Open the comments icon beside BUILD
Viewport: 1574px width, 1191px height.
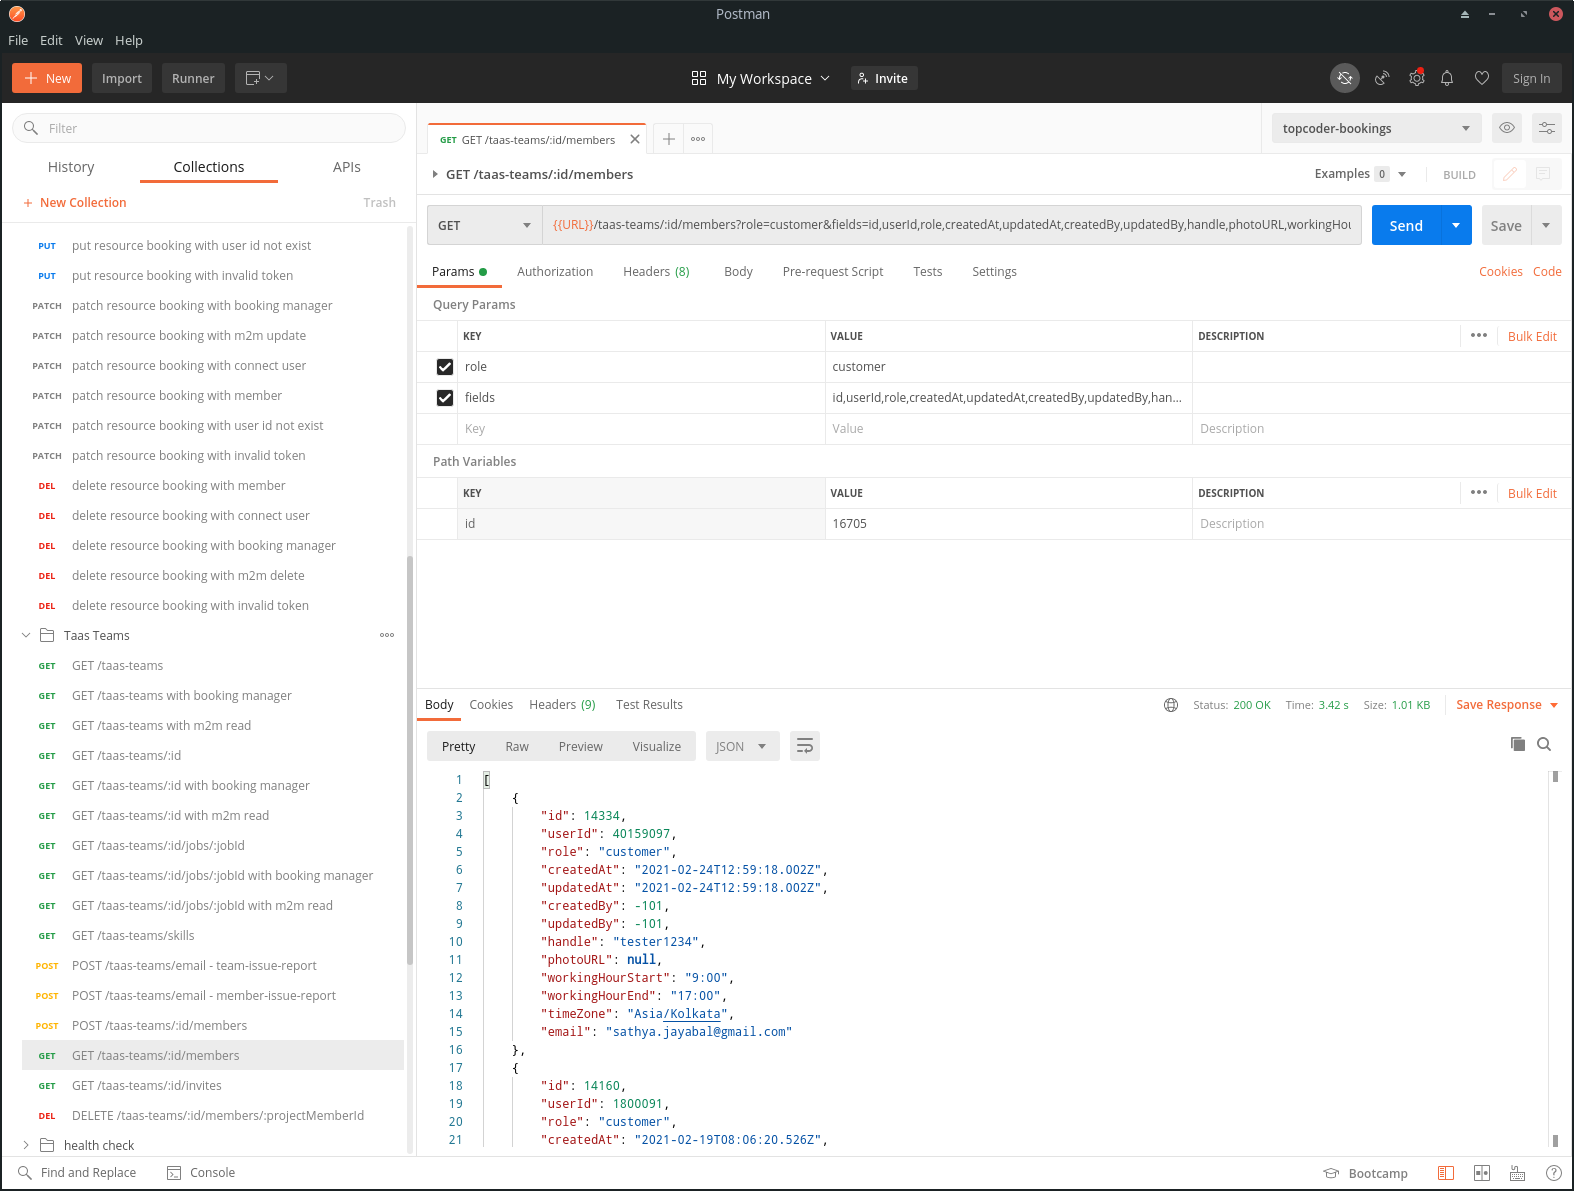pos(1543,174)
